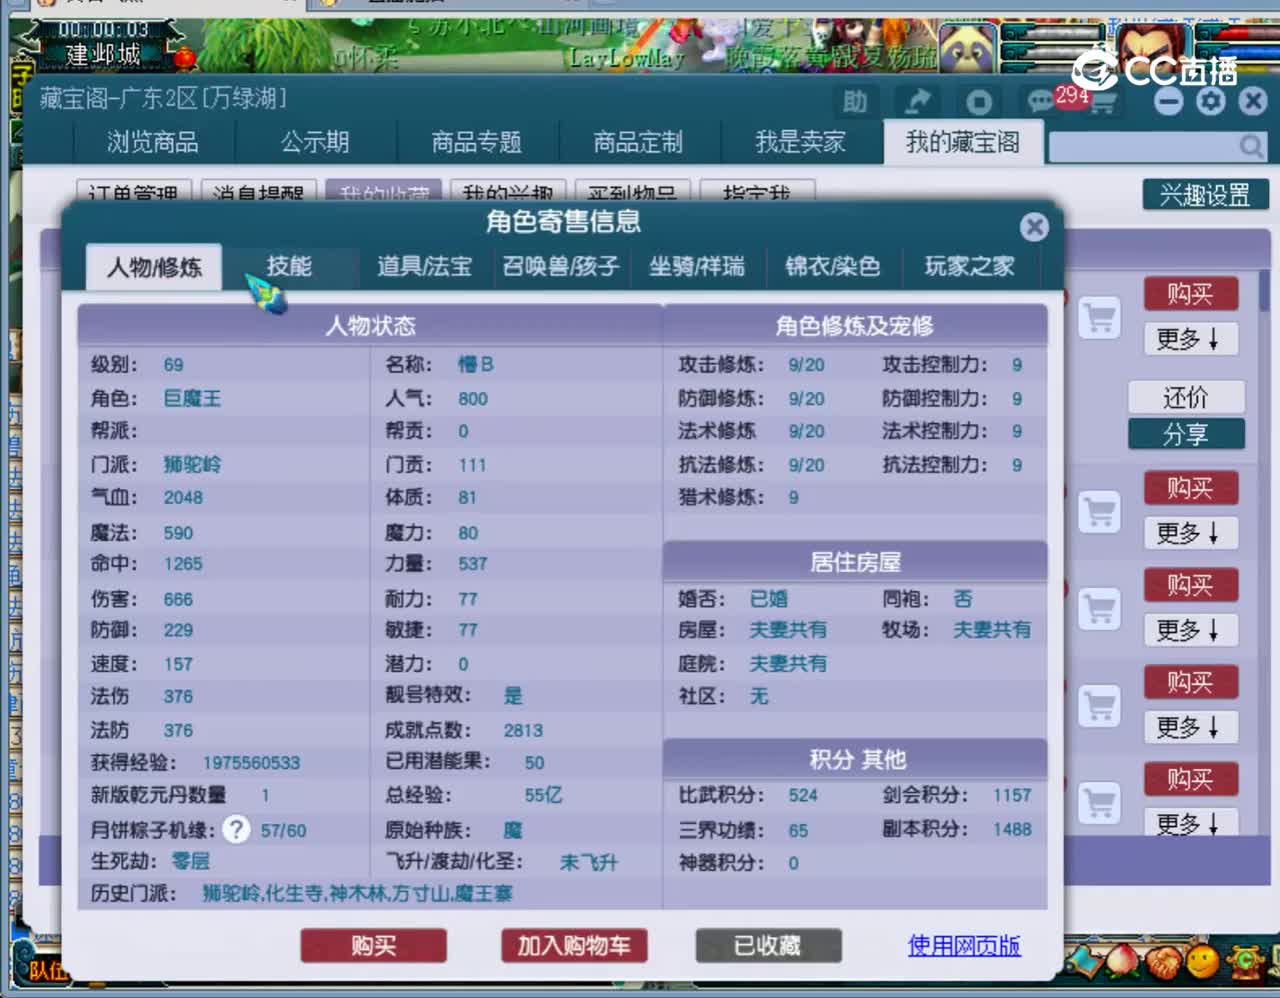Click 成就点数 value 2813
Screen dimensions: 1280x998
(x=523, y=731)
